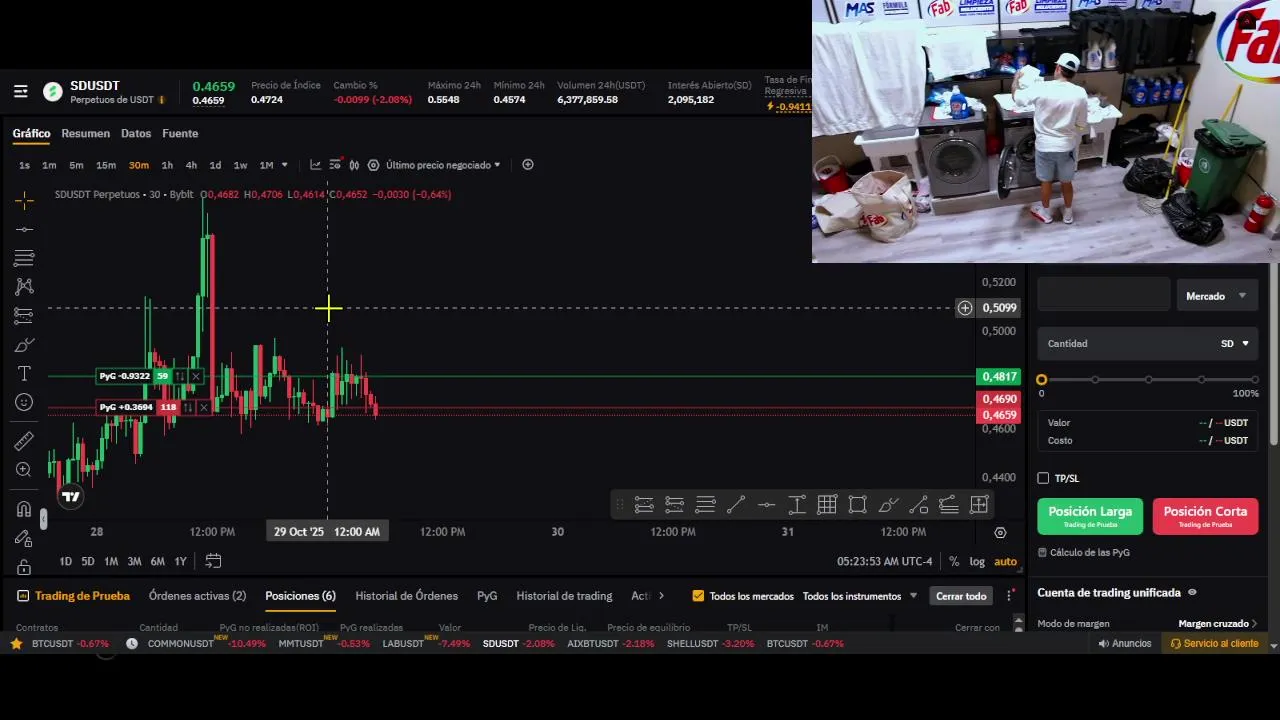Open Historial de Órdenes tab

click(406, 596)
